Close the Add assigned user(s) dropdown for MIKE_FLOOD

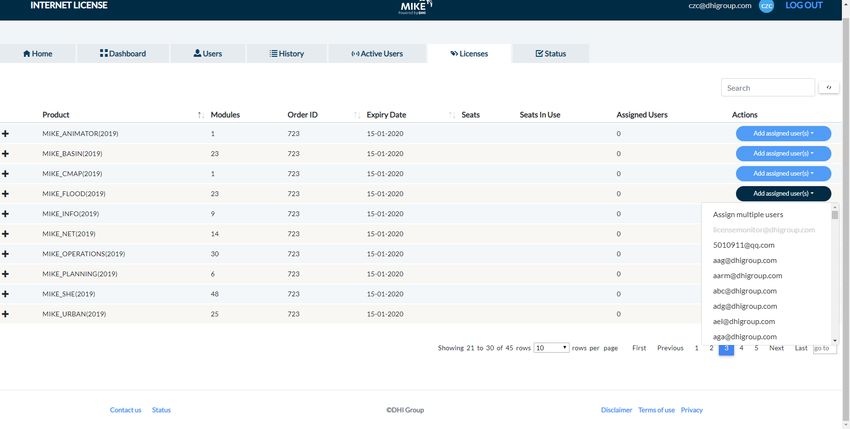click(783, 194)
